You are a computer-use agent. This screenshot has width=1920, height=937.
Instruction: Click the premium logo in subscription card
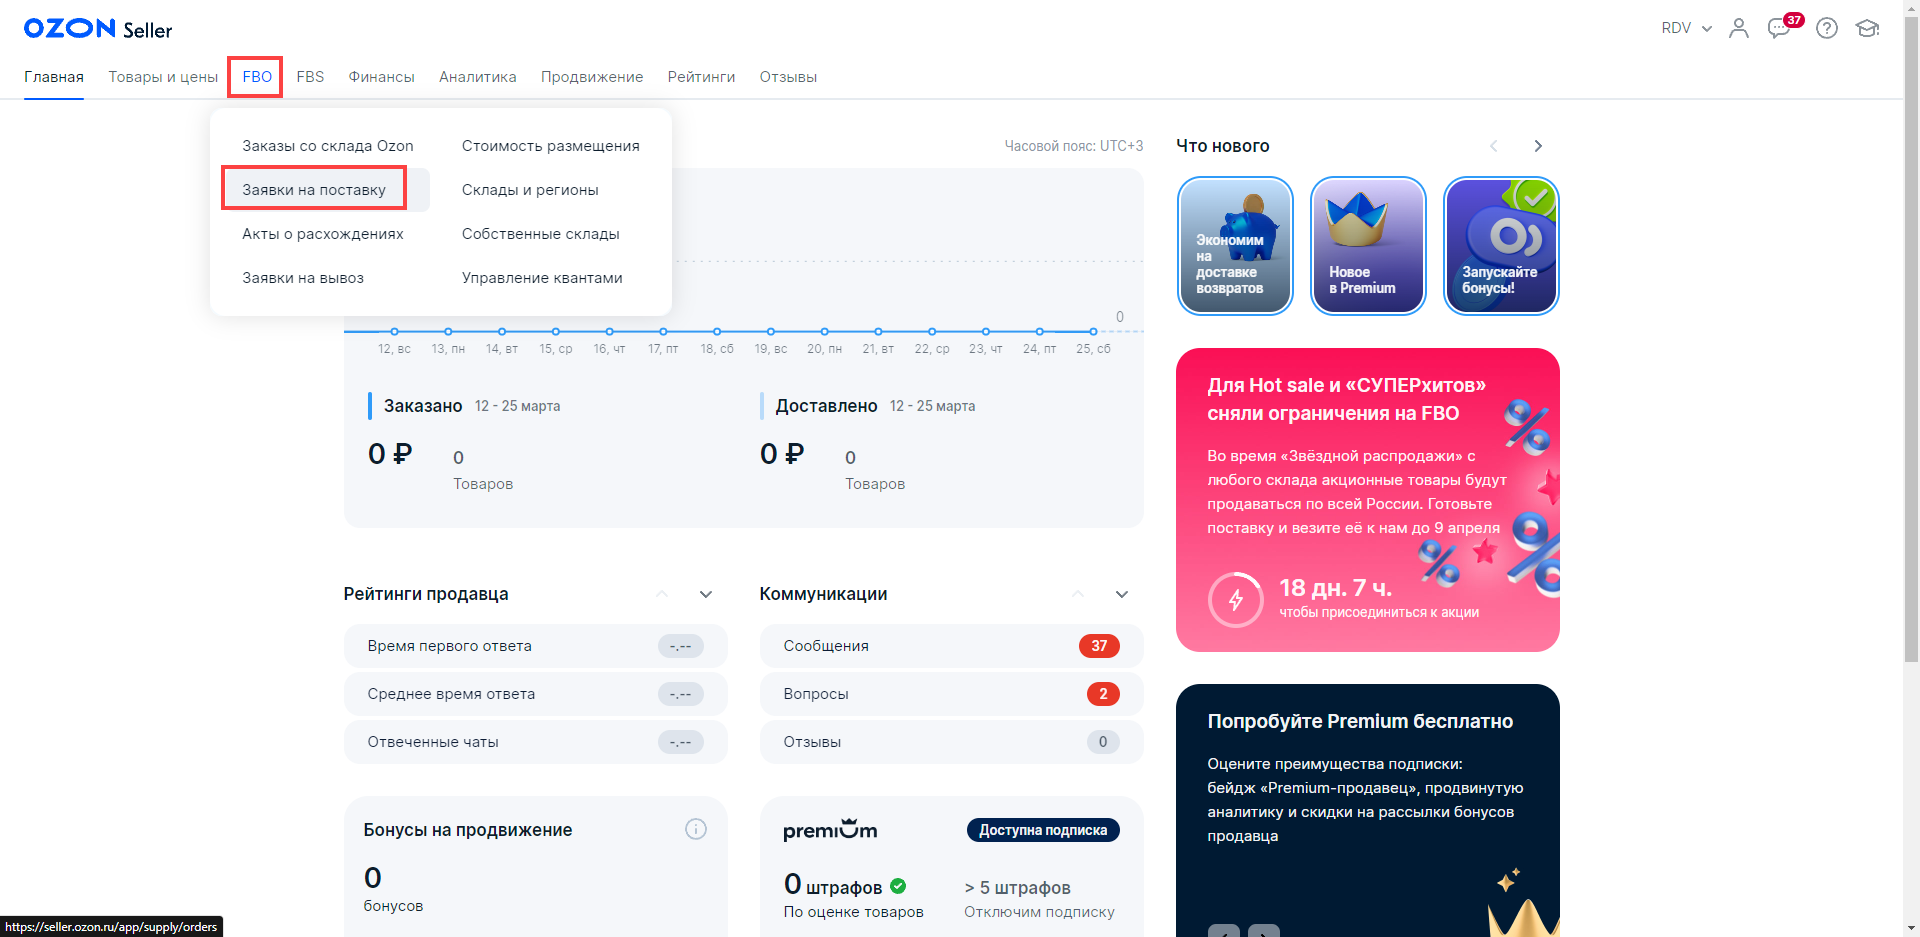click(830, 829)
